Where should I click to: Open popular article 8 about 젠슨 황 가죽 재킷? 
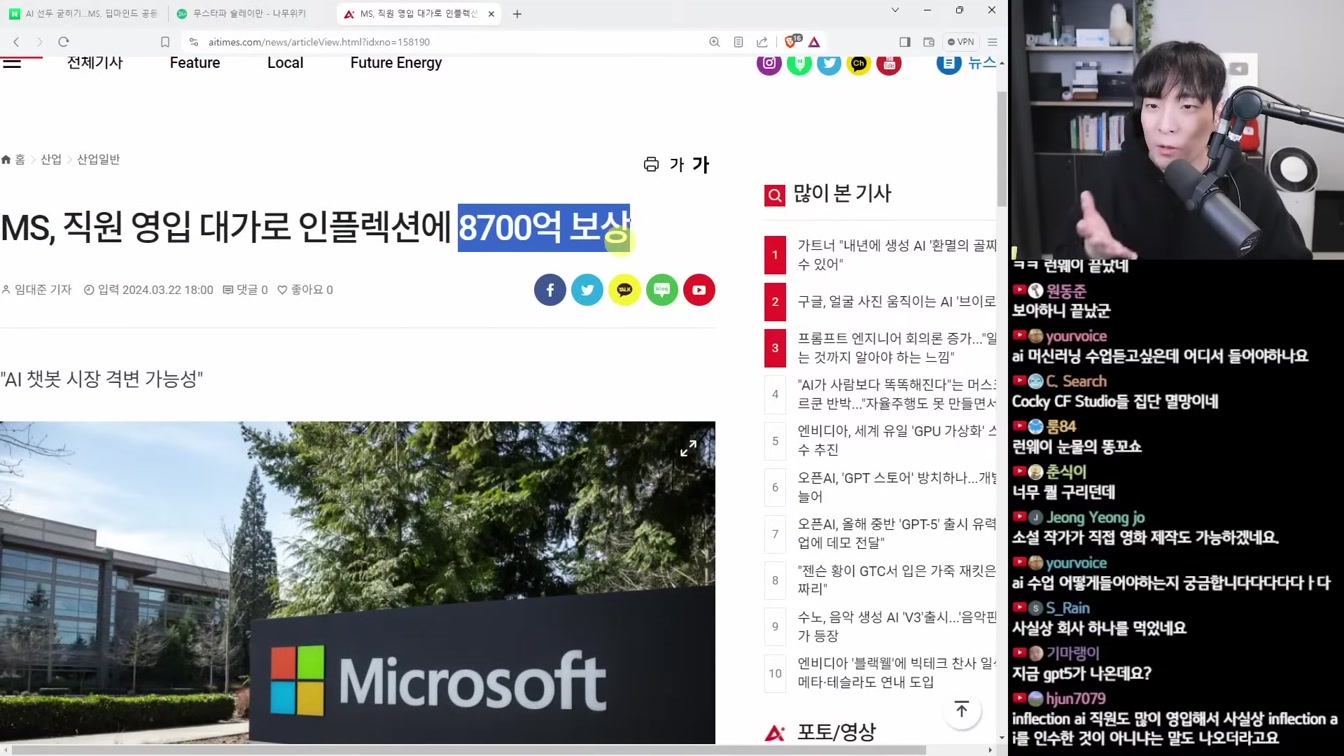coord(897,580)
